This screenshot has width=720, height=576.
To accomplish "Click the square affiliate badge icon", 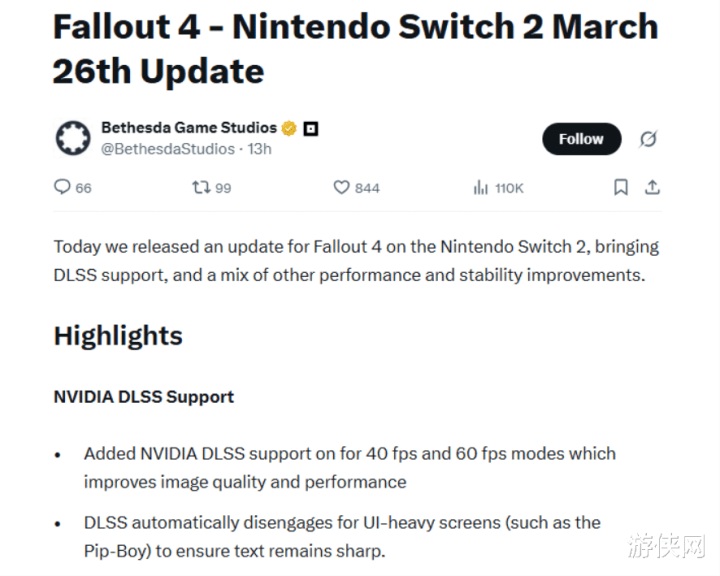I will (x=310, y=128).
